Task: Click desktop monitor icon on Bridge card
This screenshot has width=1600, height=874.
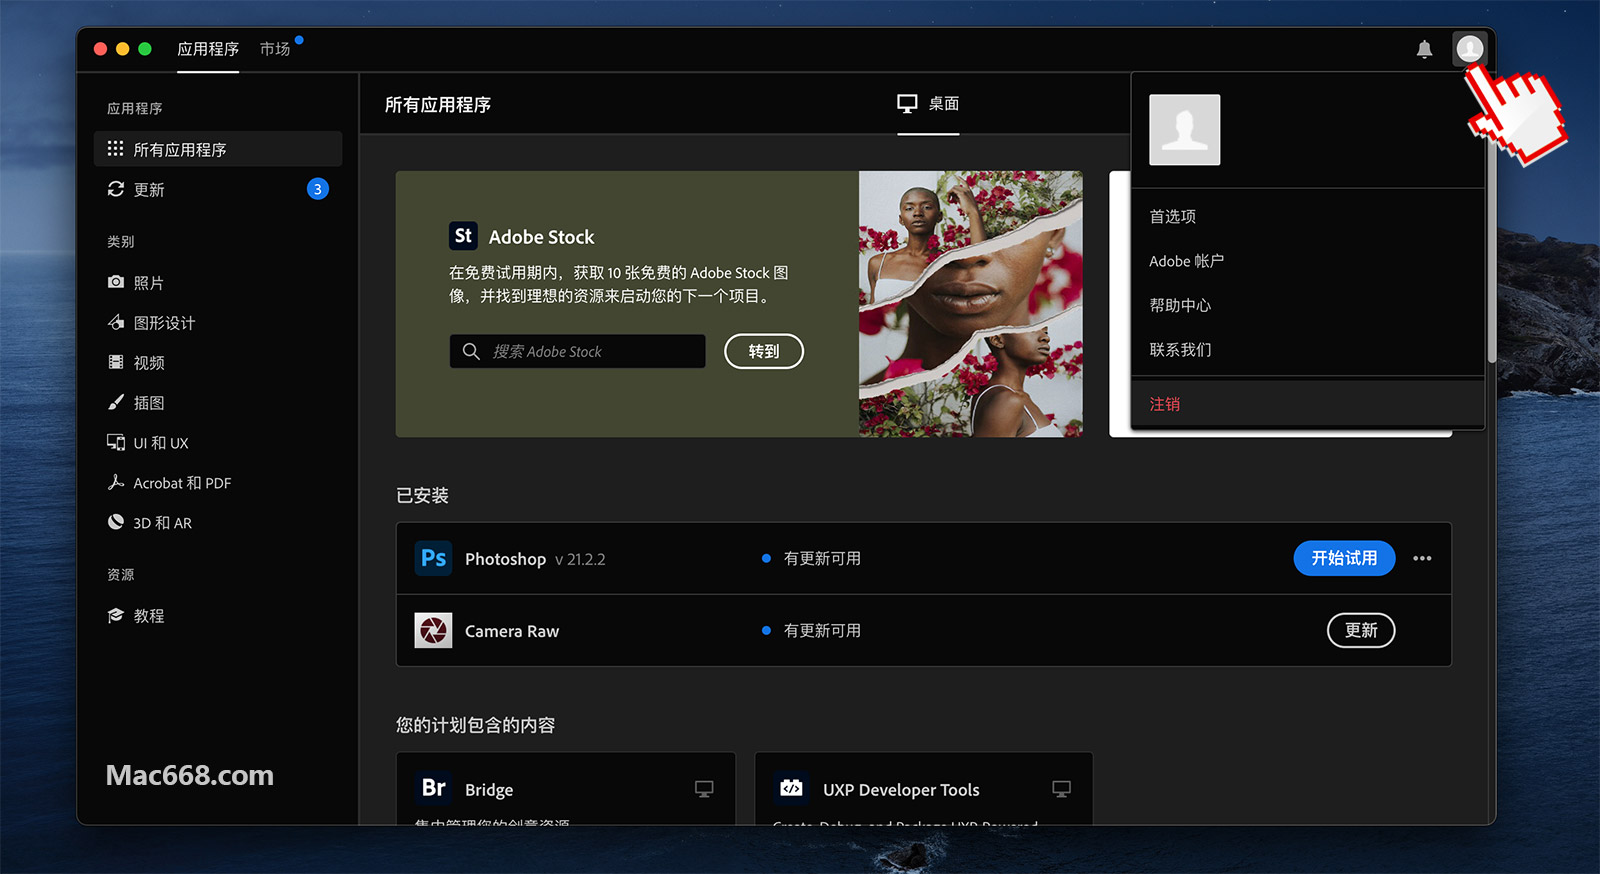Action: (704, 789)
